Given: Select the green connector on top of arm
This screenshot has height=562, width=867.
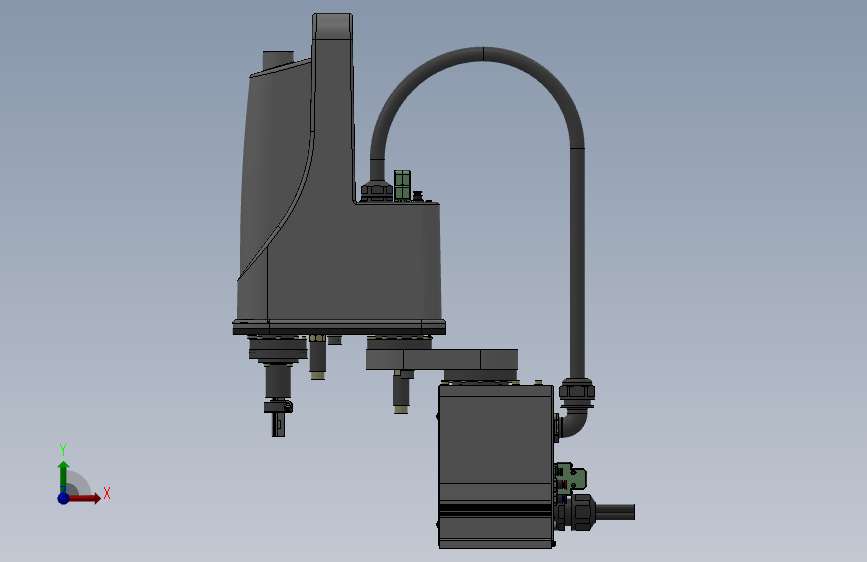Looking at the screenshot, I should coord(402,185).
